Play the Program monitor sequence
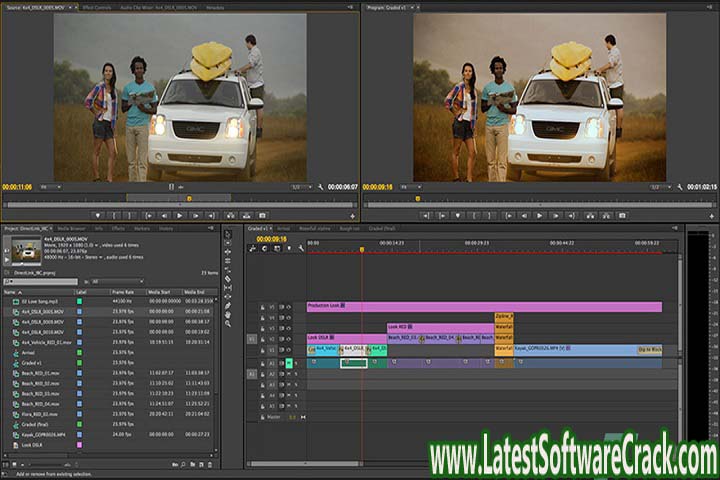 (x=540, y=215)
